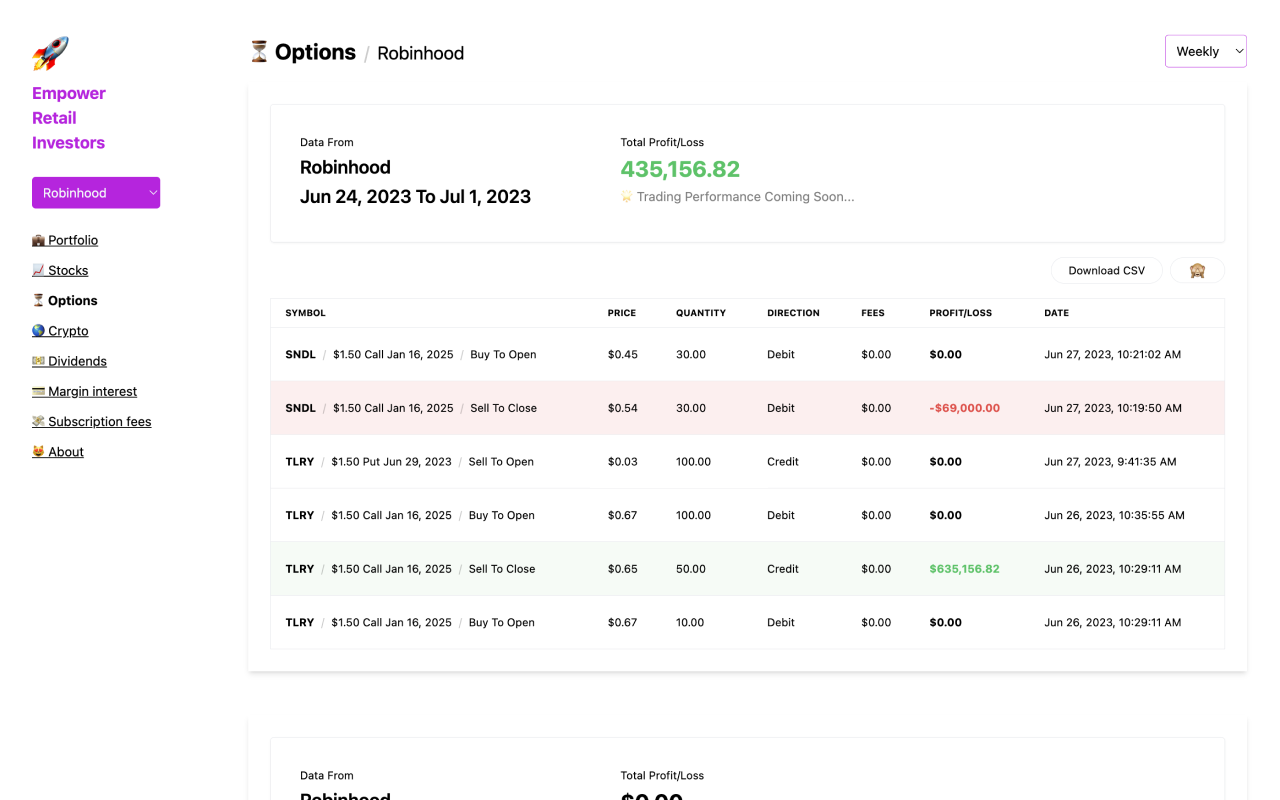
Task: Click the rocket logo icon
Action: tap(52, 52)
